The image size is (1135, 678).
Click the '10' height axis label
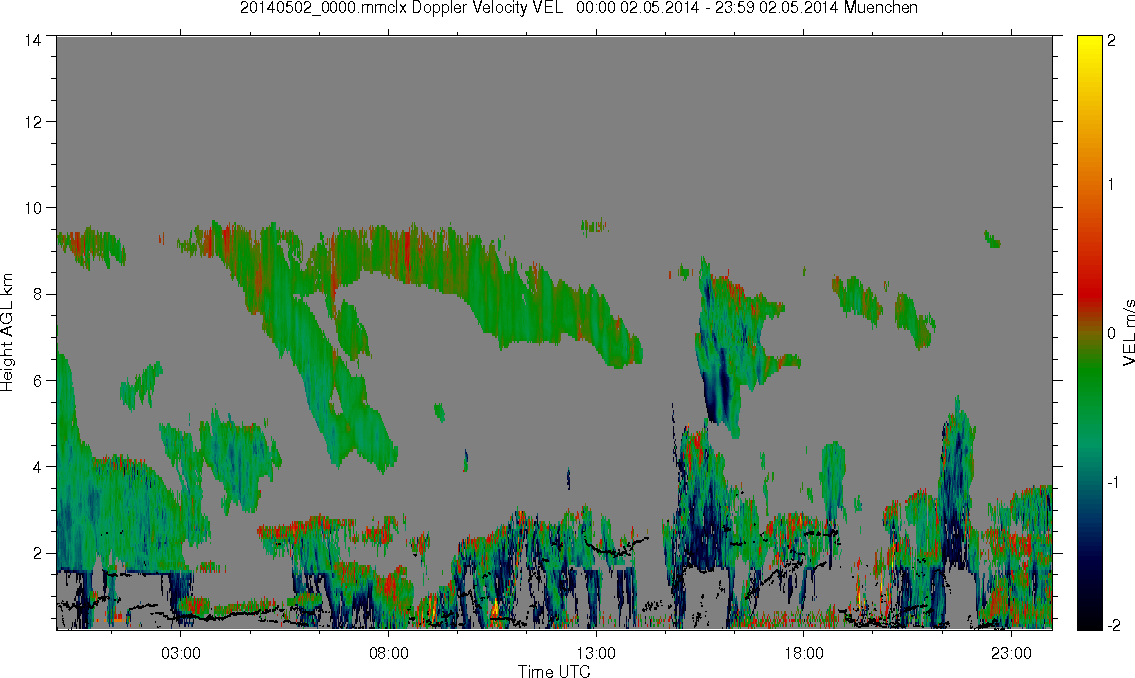(x=32, y=208)
